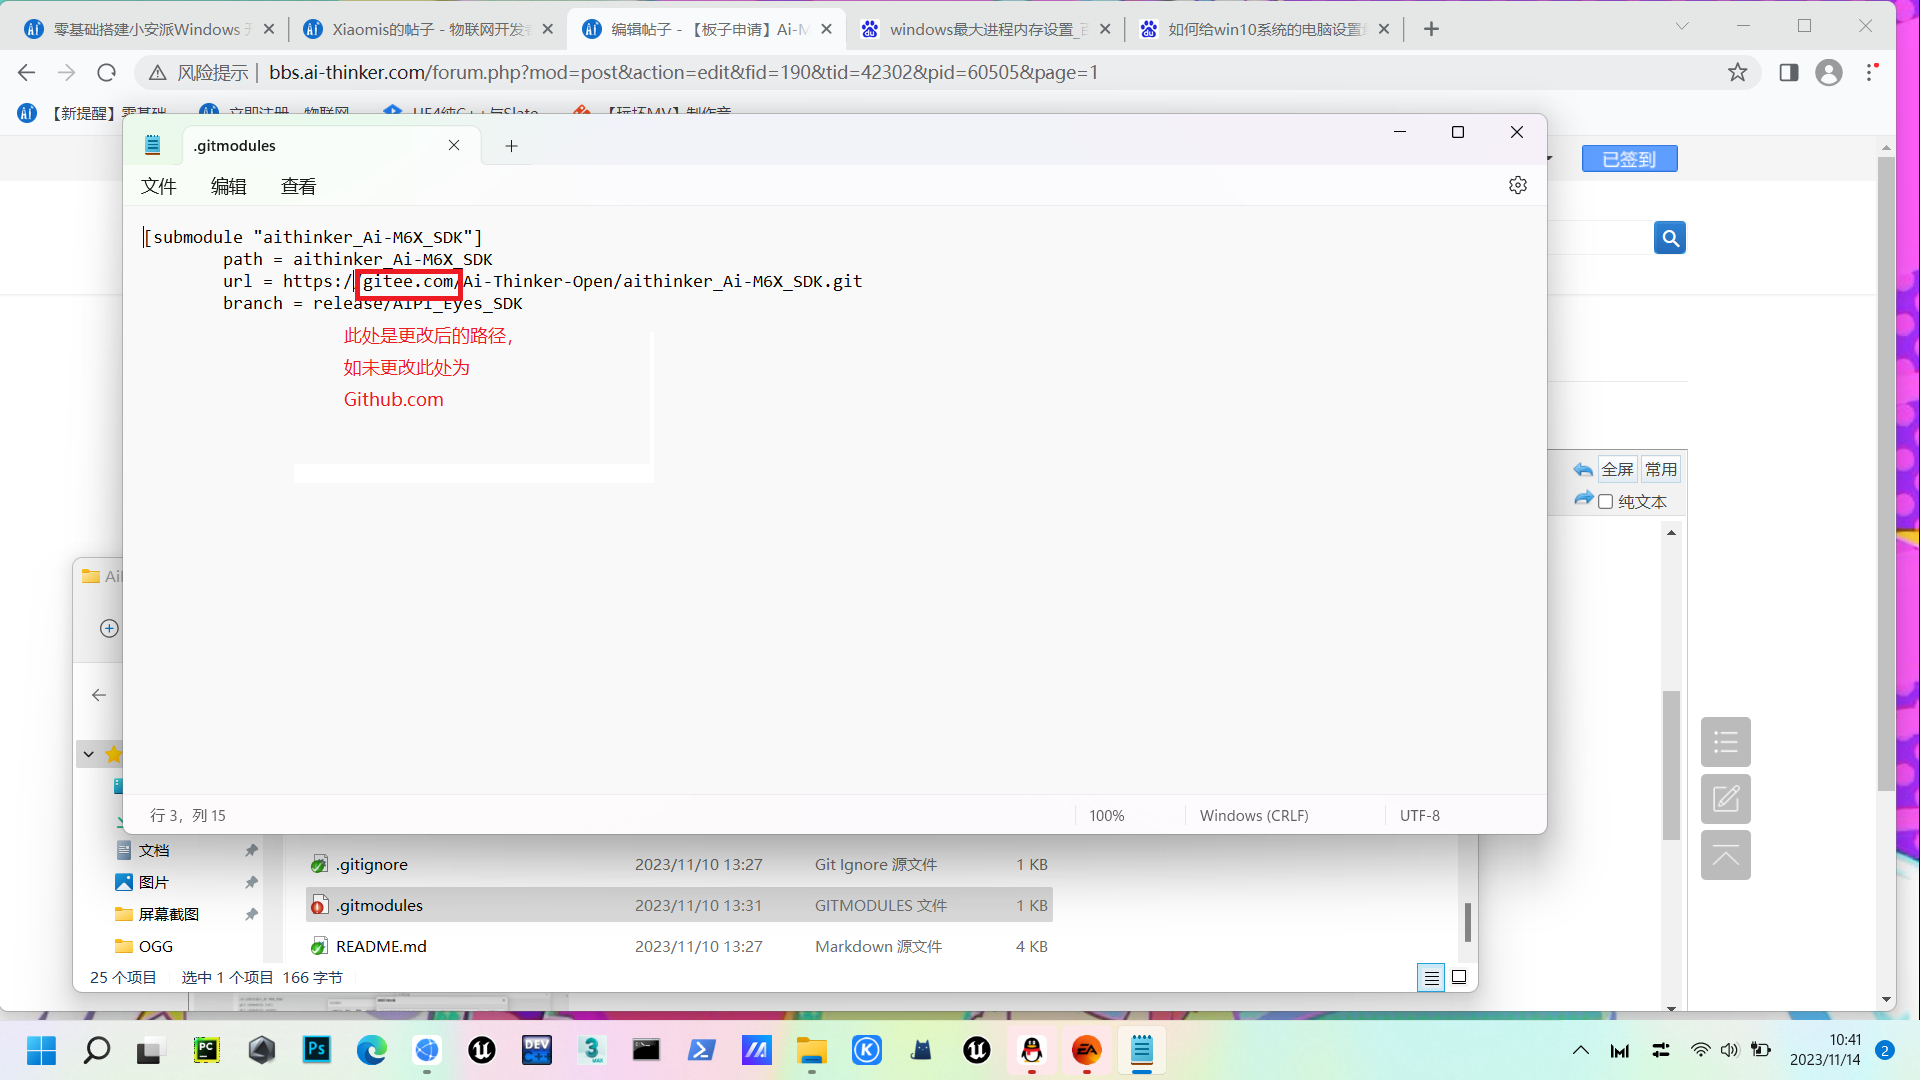Open the Windows Start menu

(41, 1051)
